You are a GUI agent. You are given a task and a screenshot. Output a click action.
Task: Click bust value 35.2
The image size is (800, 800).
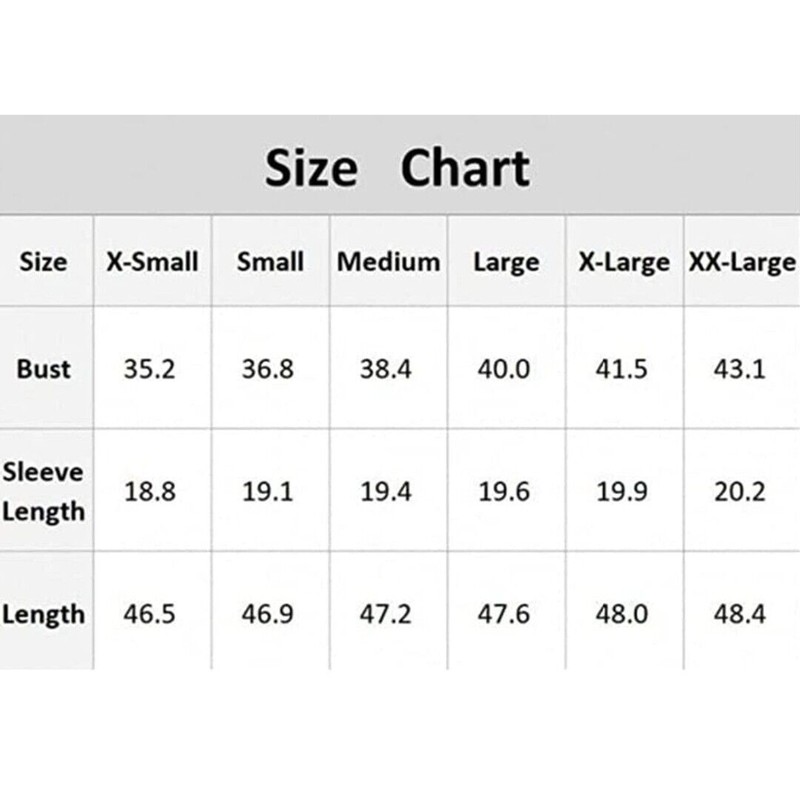(149, 369)
